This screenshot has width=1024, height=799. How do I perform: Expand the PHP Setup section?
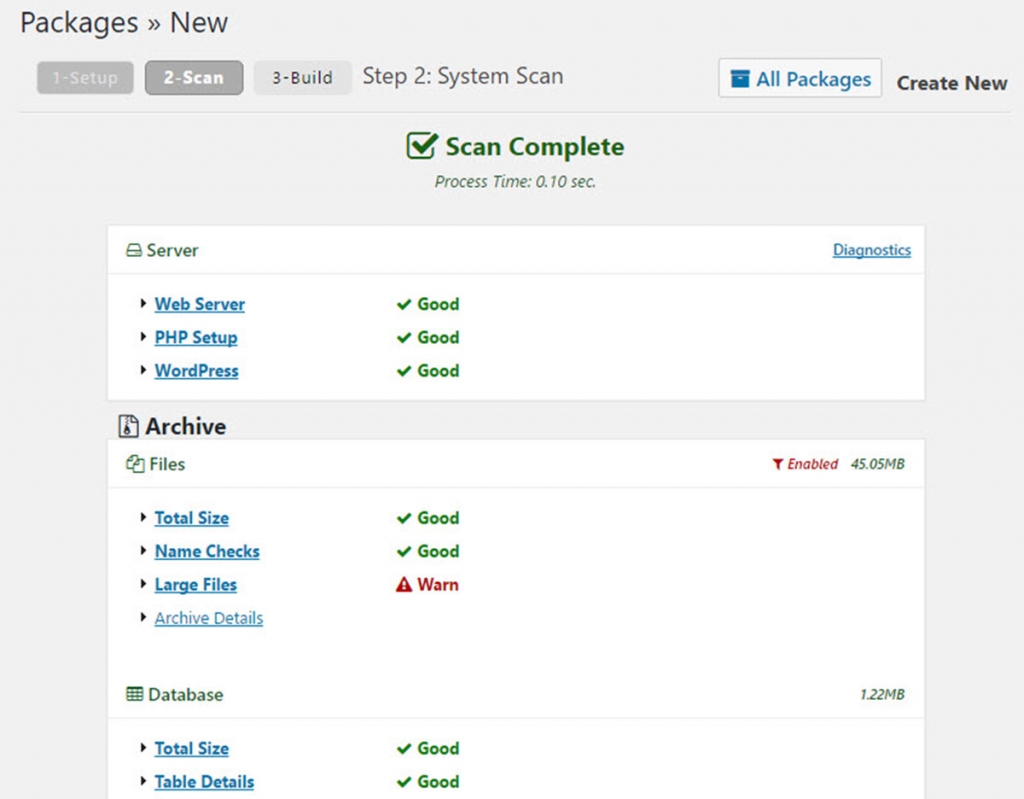196,337
